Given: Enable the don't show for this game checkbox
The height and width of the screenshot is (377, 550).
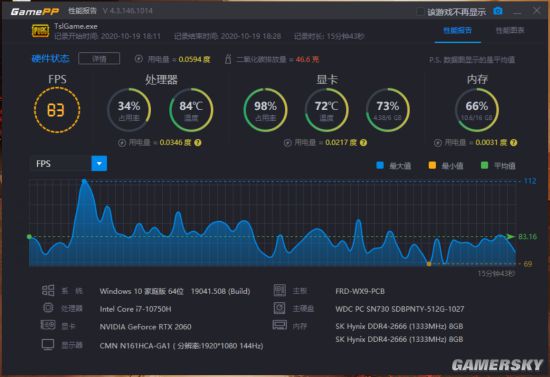Looking at the screenshot, I should coord(420,12).
